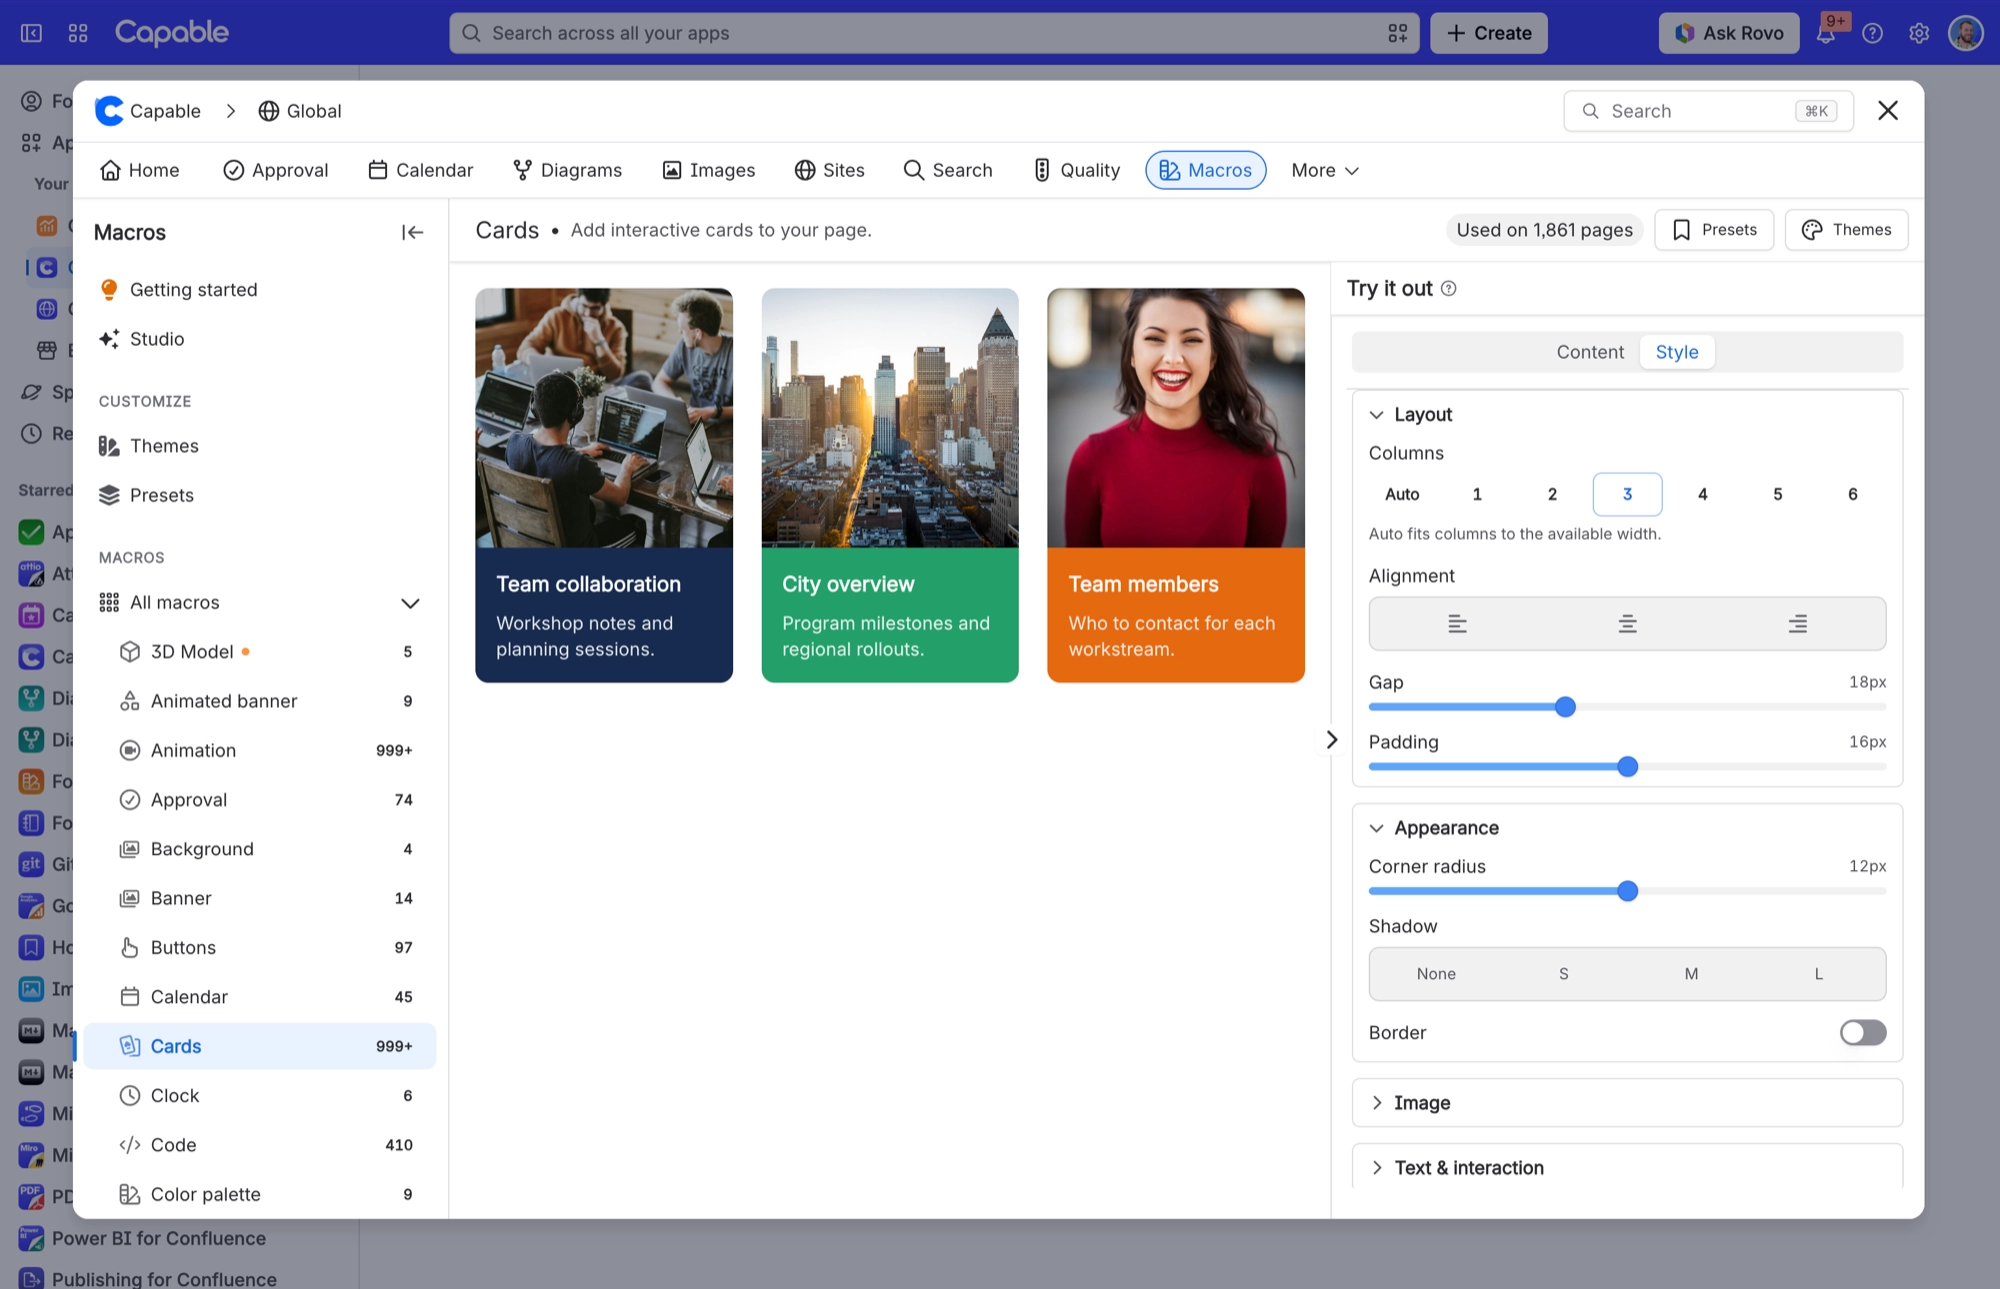Open the settings gear in top bar
The width and height of the screenshot is (2000, 1289).
point(1919,33)
